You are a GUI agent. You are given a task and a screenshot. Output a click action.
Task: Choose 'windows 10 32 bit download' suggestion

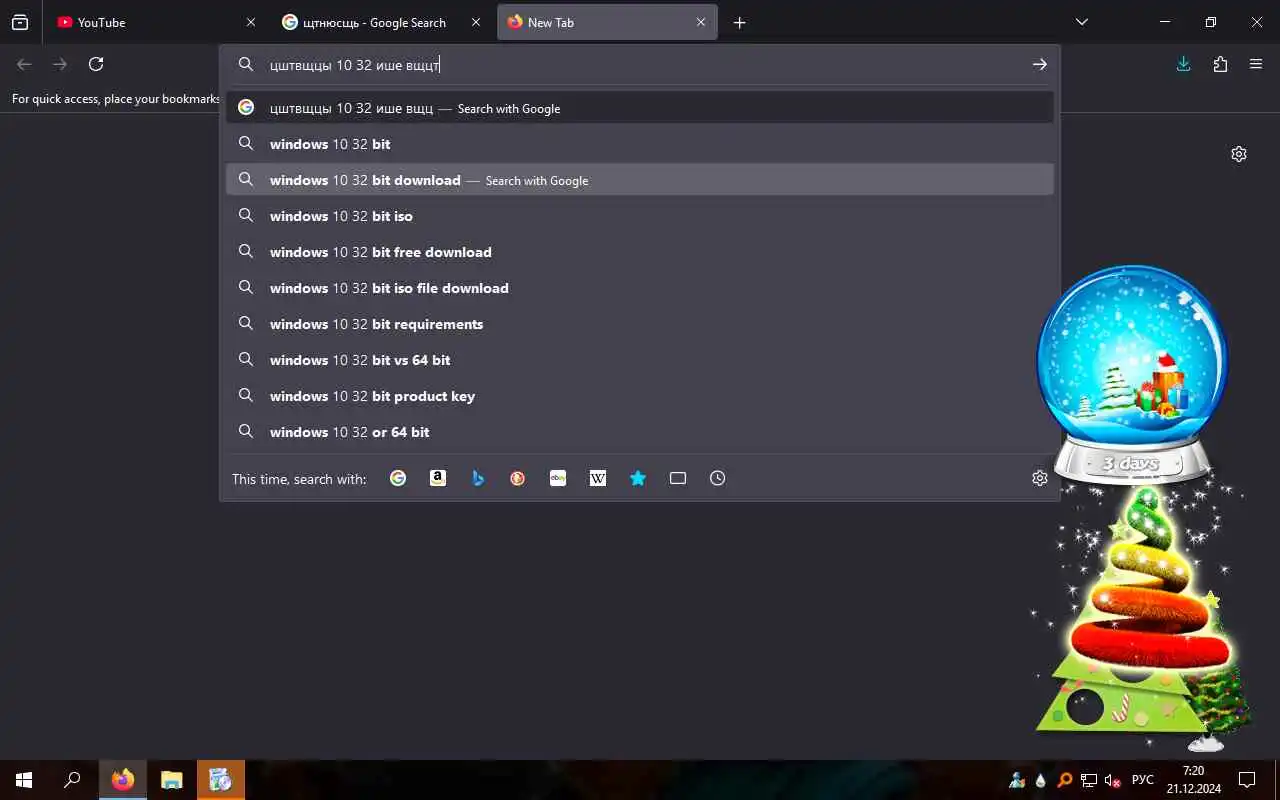click(x=640, y=180)
